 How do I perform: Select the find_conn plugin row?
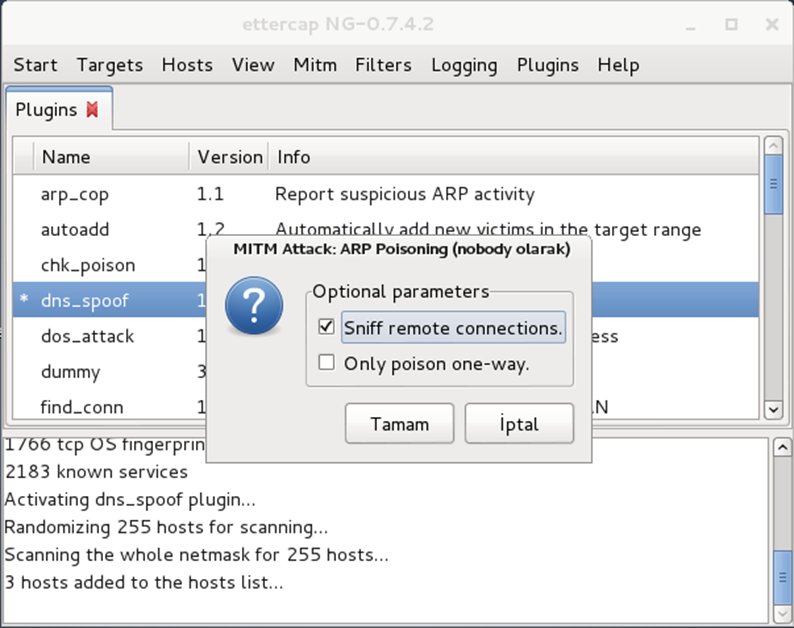point(110,407)
